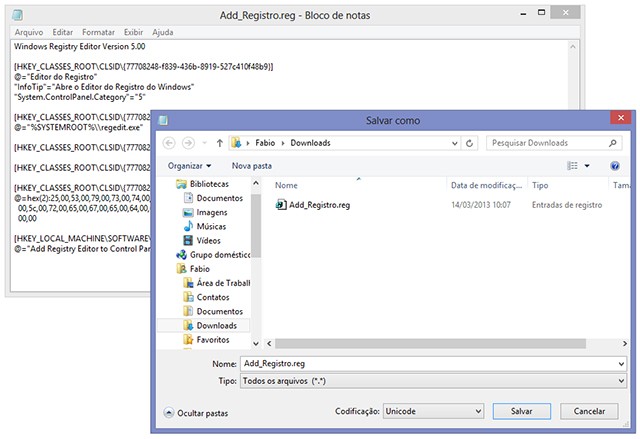Go up one folder level
The height and width of the screenshot is (439, 640).
[x=219, y=143]
